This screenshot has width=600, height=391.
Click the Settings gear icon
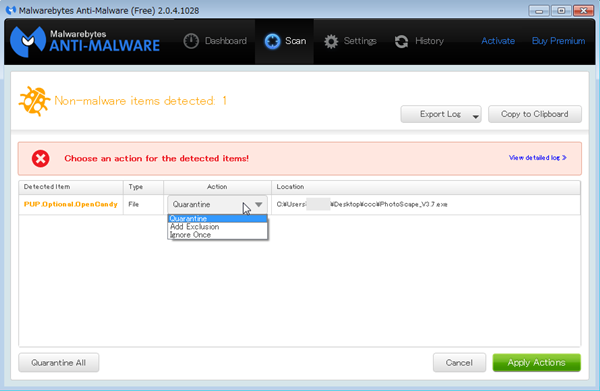point(331,41)
